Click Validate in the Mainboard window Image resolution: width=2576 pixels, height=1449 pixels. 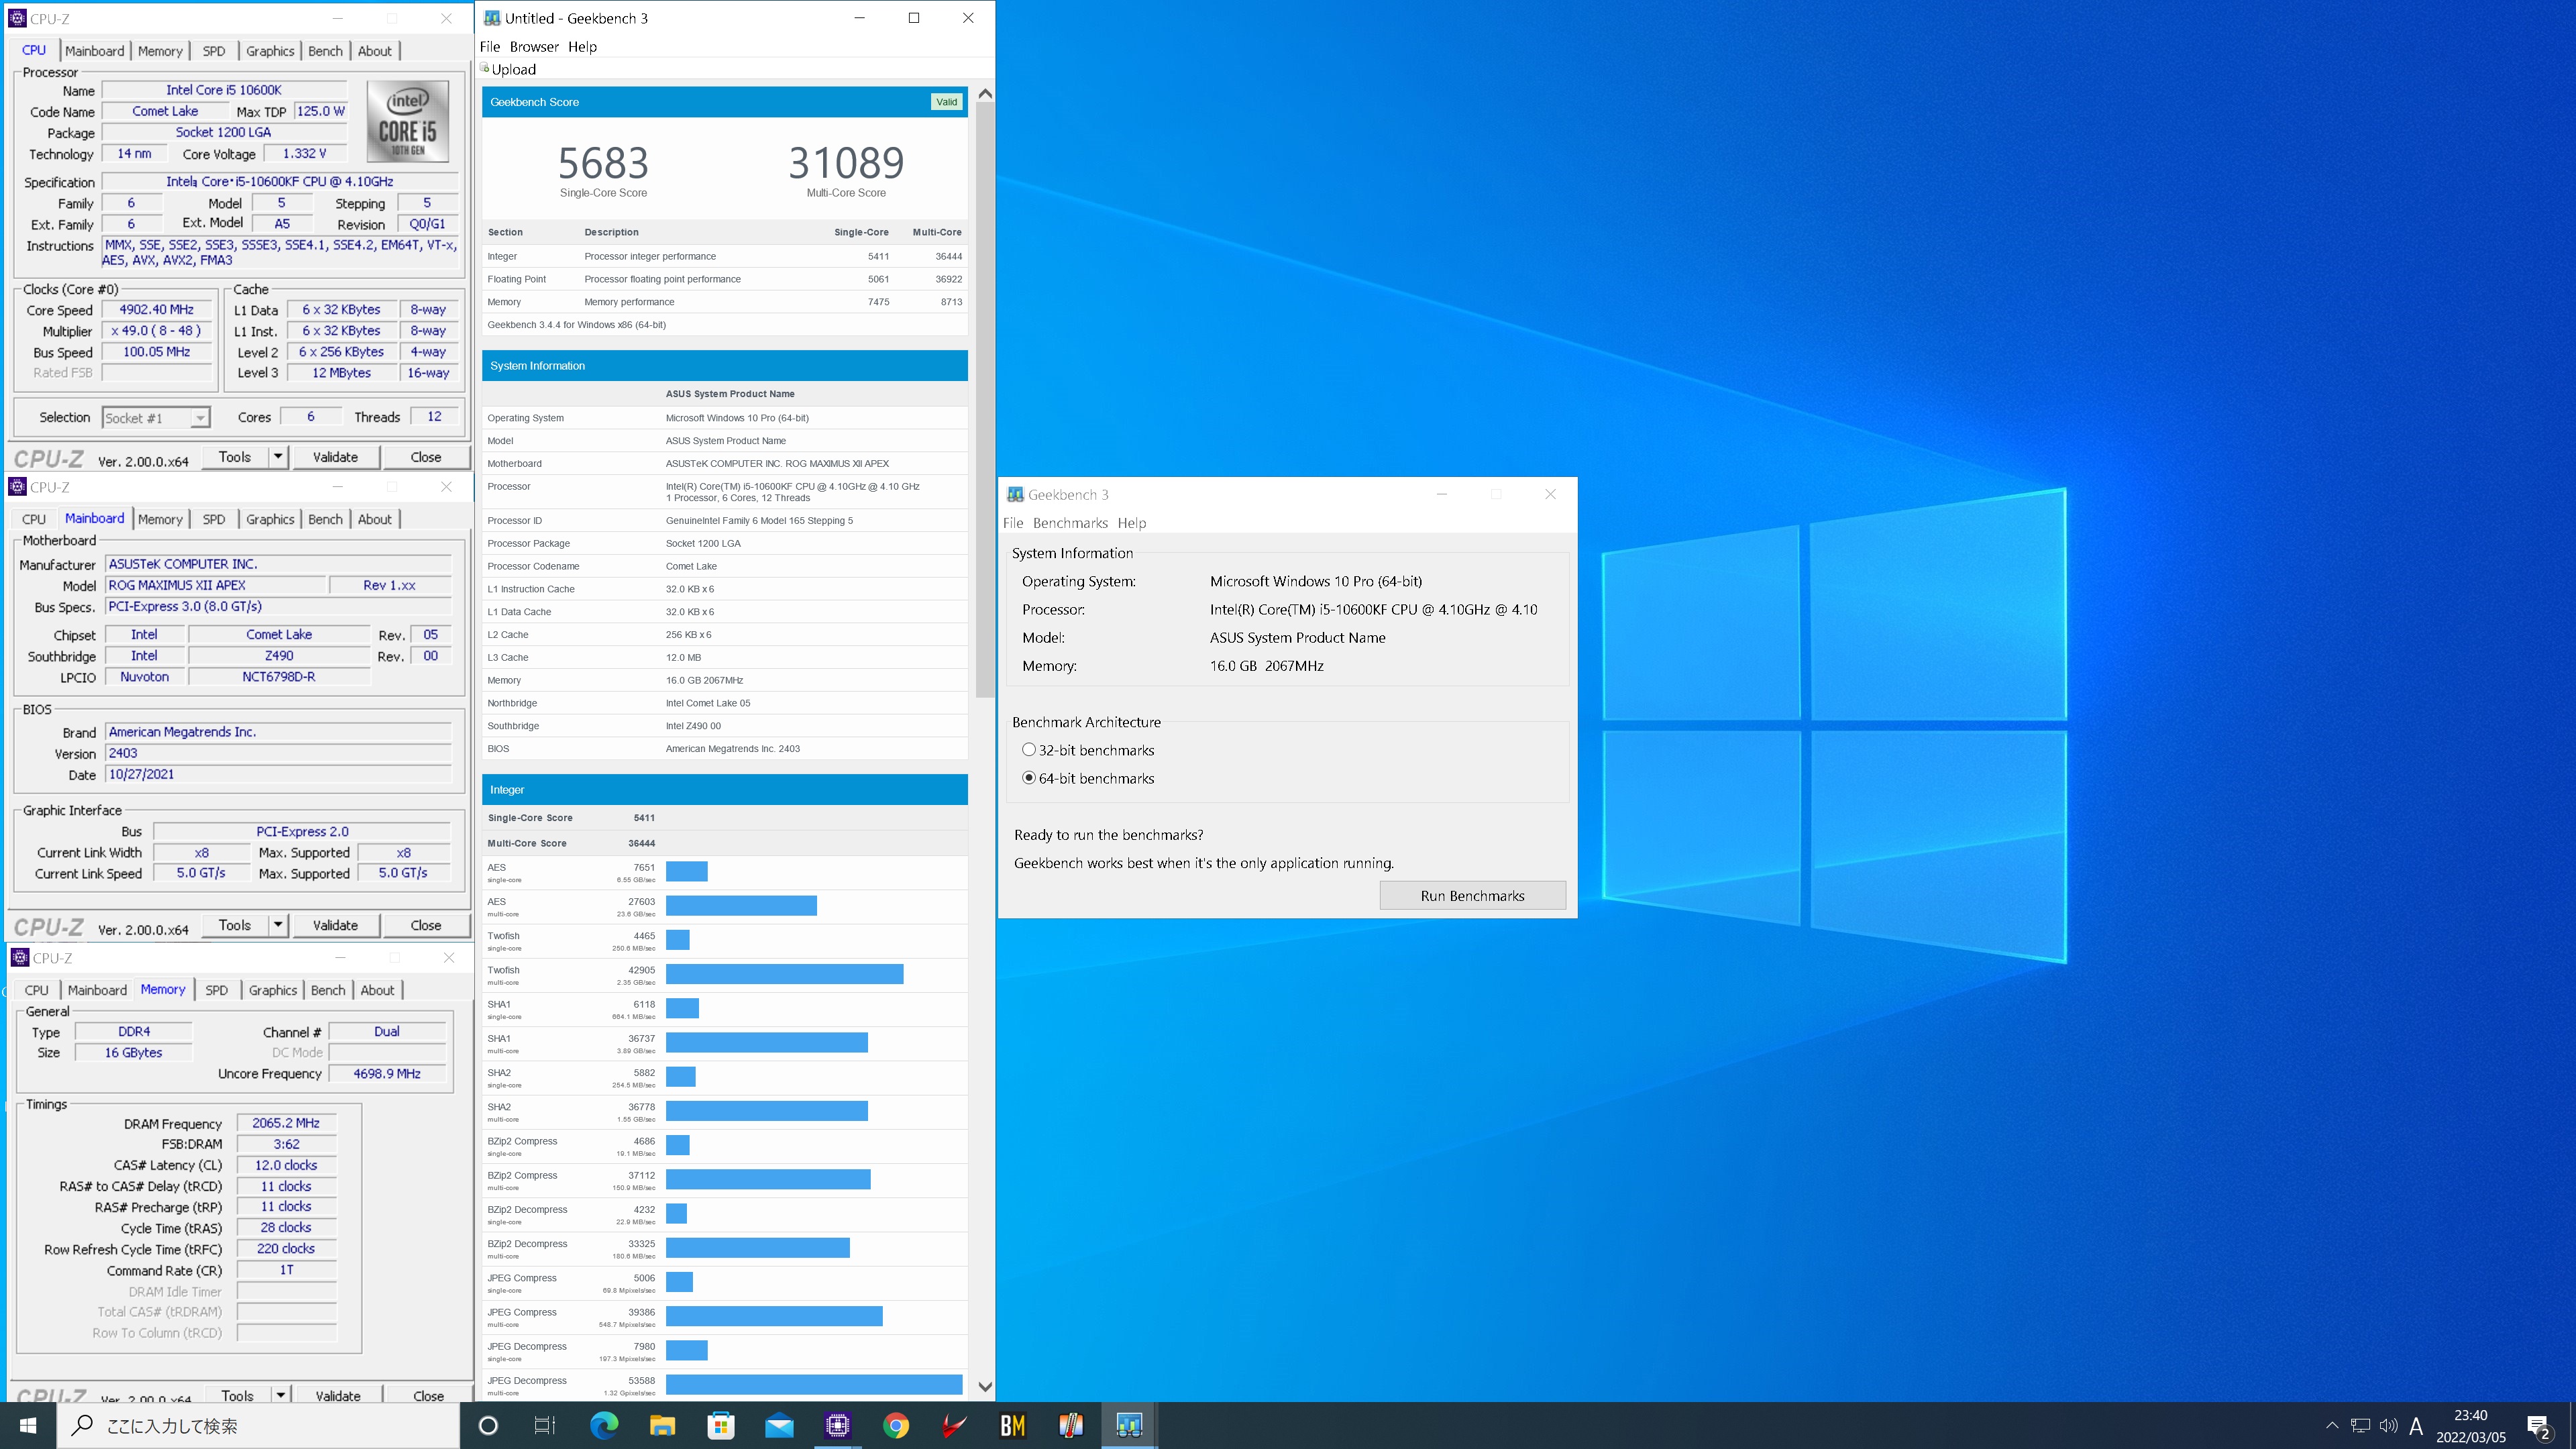coord(335,925)
